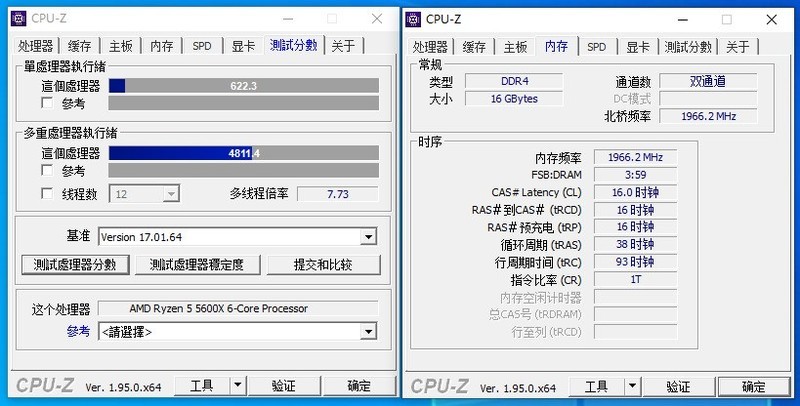Click 多线程倍率 value 7.73
Viewport: 800px width, 406px height.
pos(338,194)
